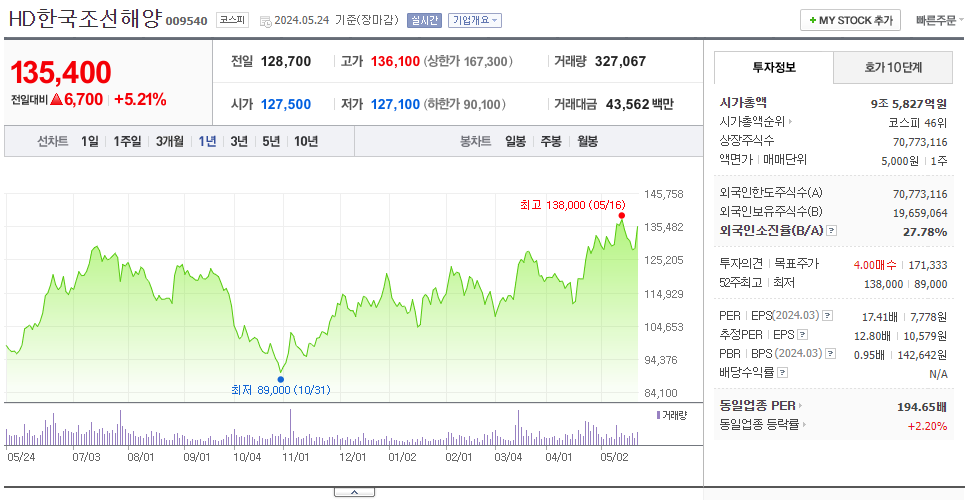Image resolution: width=968 pixels, height=500 pixels.
Task: Click the 코스피 market badge
Action: click(x=232, y=20)
